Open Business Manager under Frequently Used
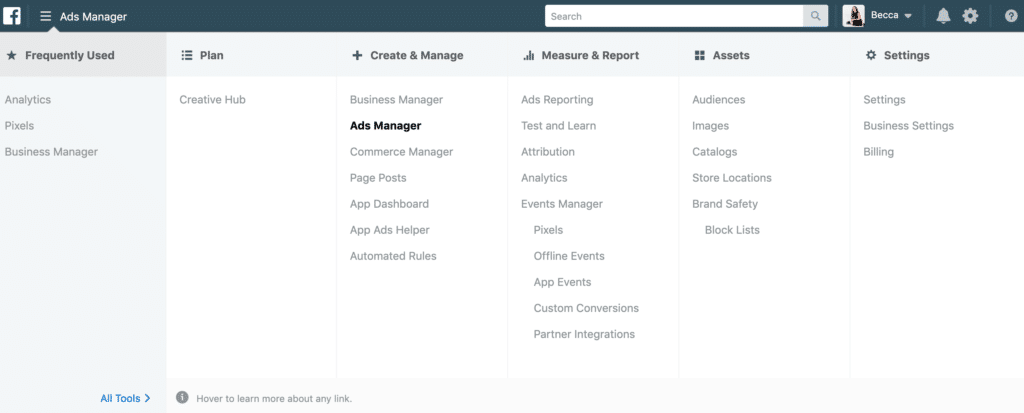Image resolution: width=1024 pixels, height=413 pixels. [x=51, y=152]
